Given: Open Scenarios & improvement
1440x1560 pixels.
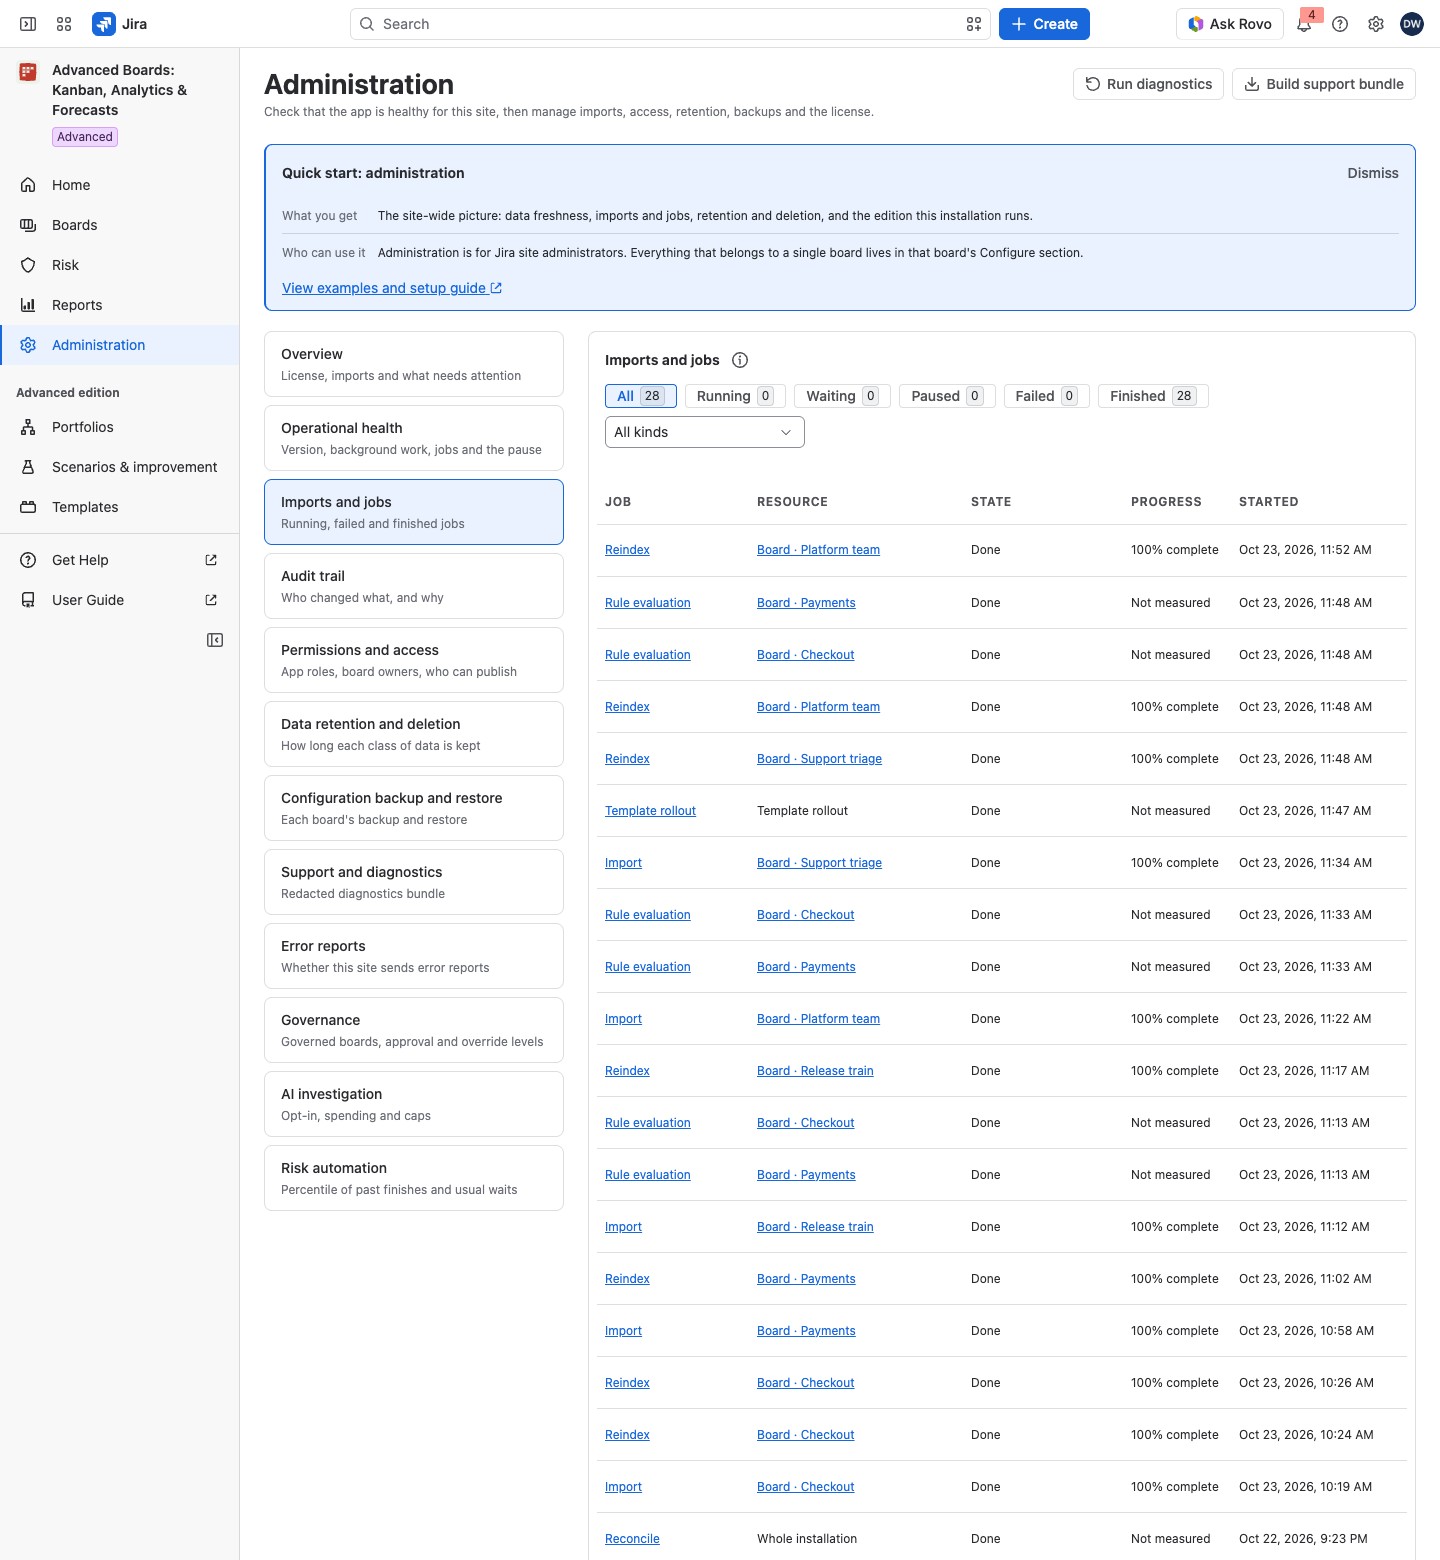Looking at the screenshot, I should [x=120, y=467].
